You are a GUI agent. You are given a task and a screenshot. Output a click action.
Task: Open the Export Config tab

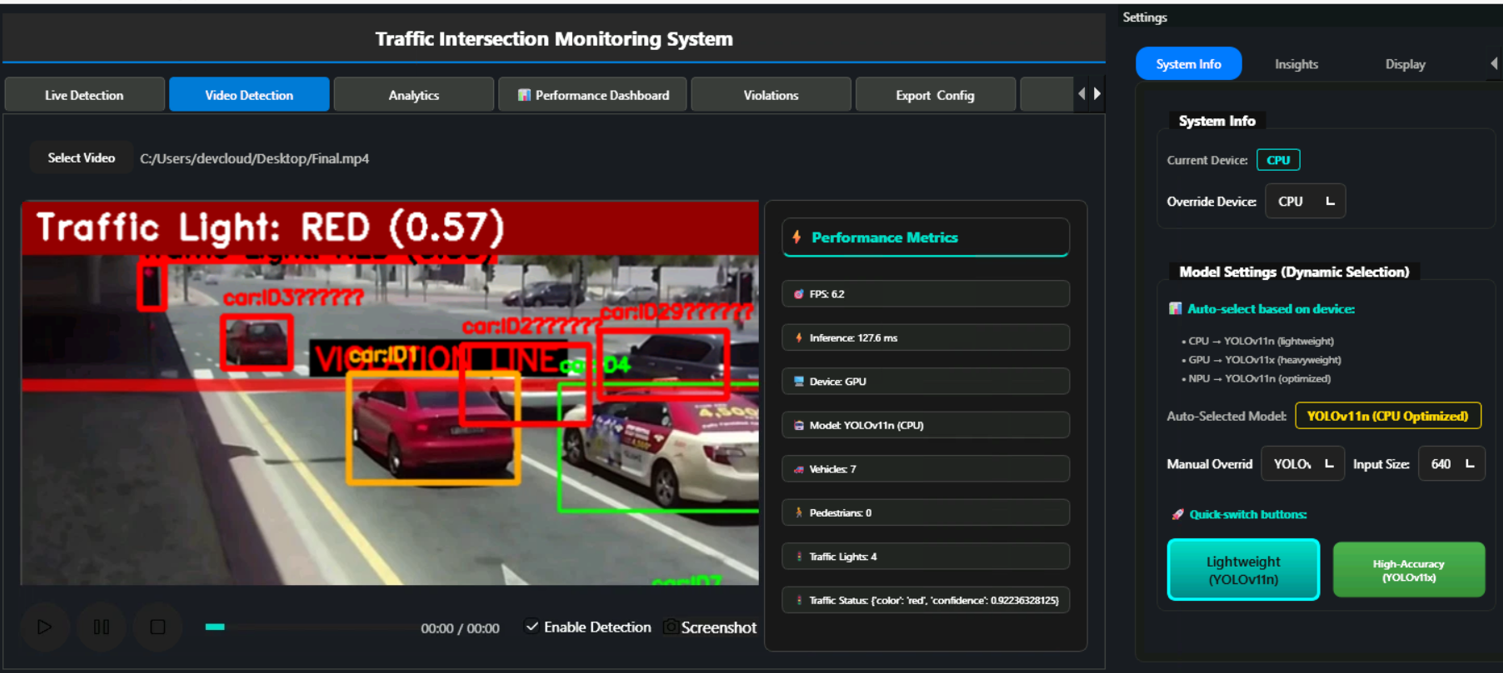[935, 95]
